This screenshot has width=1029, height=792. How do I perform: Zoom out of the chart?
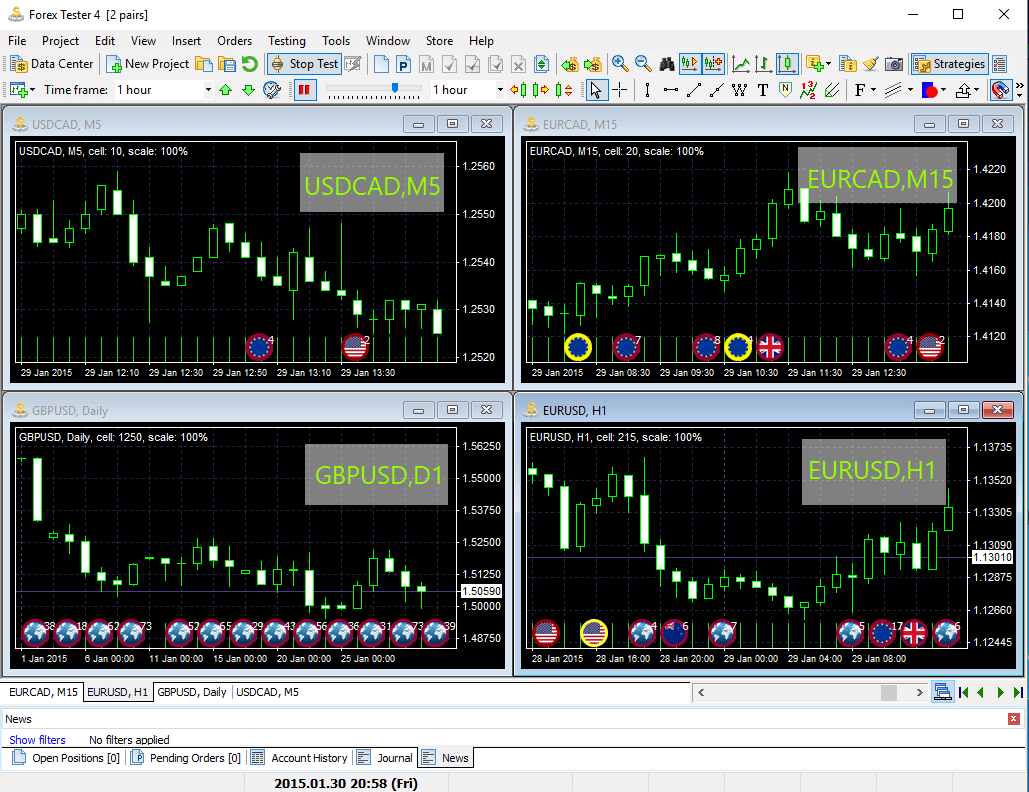pos(643,64)
